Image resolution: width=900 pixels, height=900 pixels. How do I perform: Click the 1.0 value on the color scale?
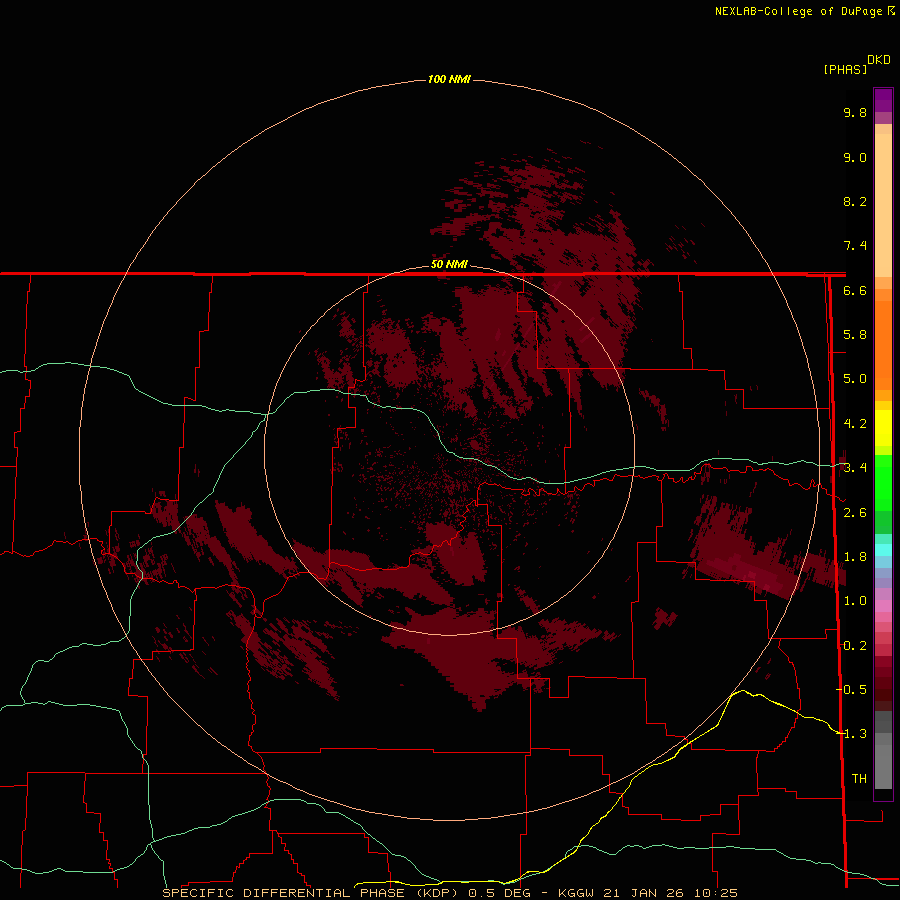pos(855,601)
